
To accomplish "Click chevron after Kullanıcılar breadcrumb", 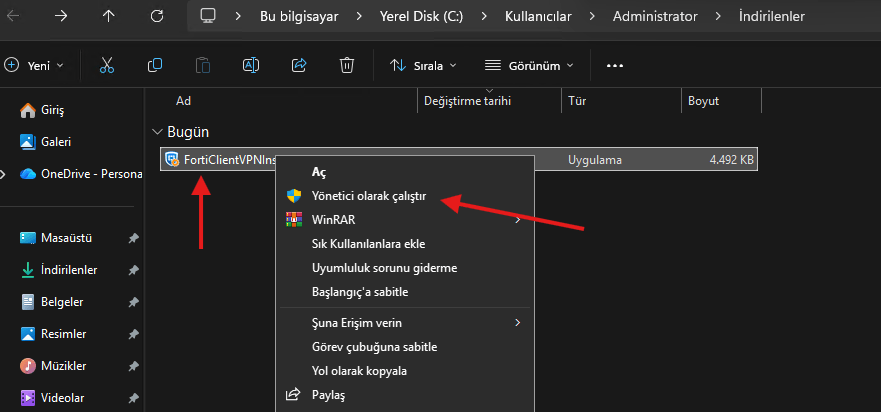I will pos(592,17).
